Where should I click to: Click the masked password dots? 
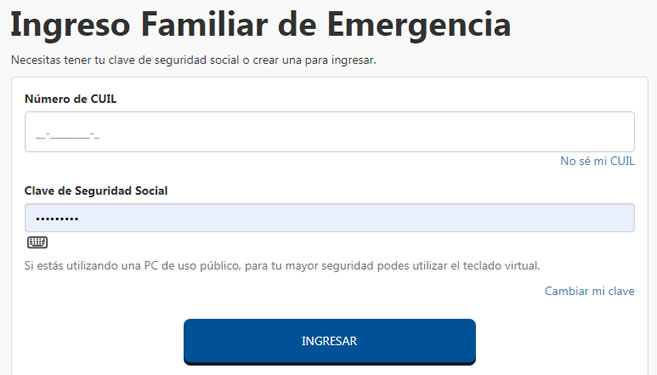point(57,218)
